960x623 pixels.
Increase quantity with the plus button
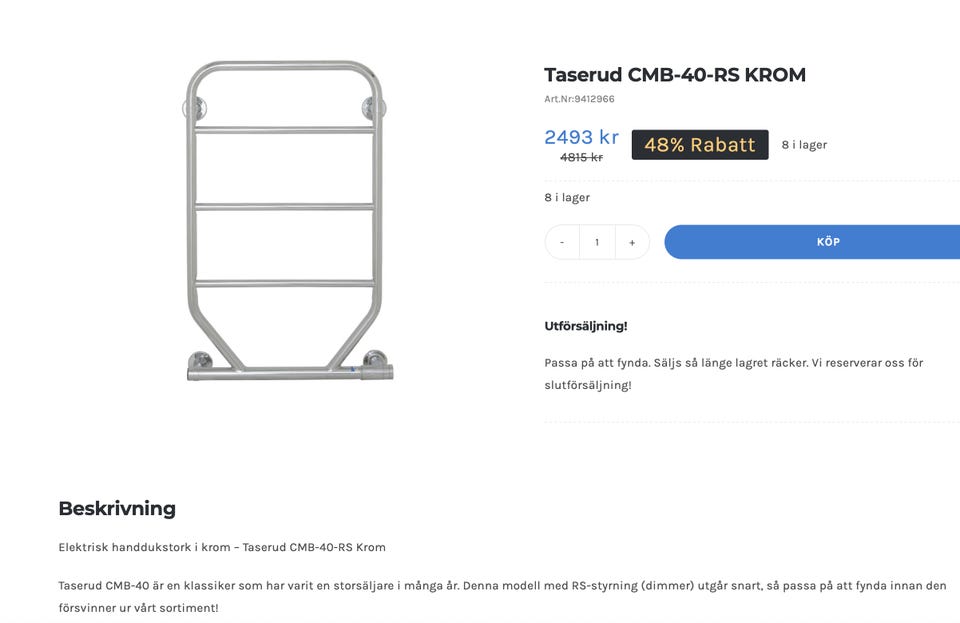click(632, 242)
